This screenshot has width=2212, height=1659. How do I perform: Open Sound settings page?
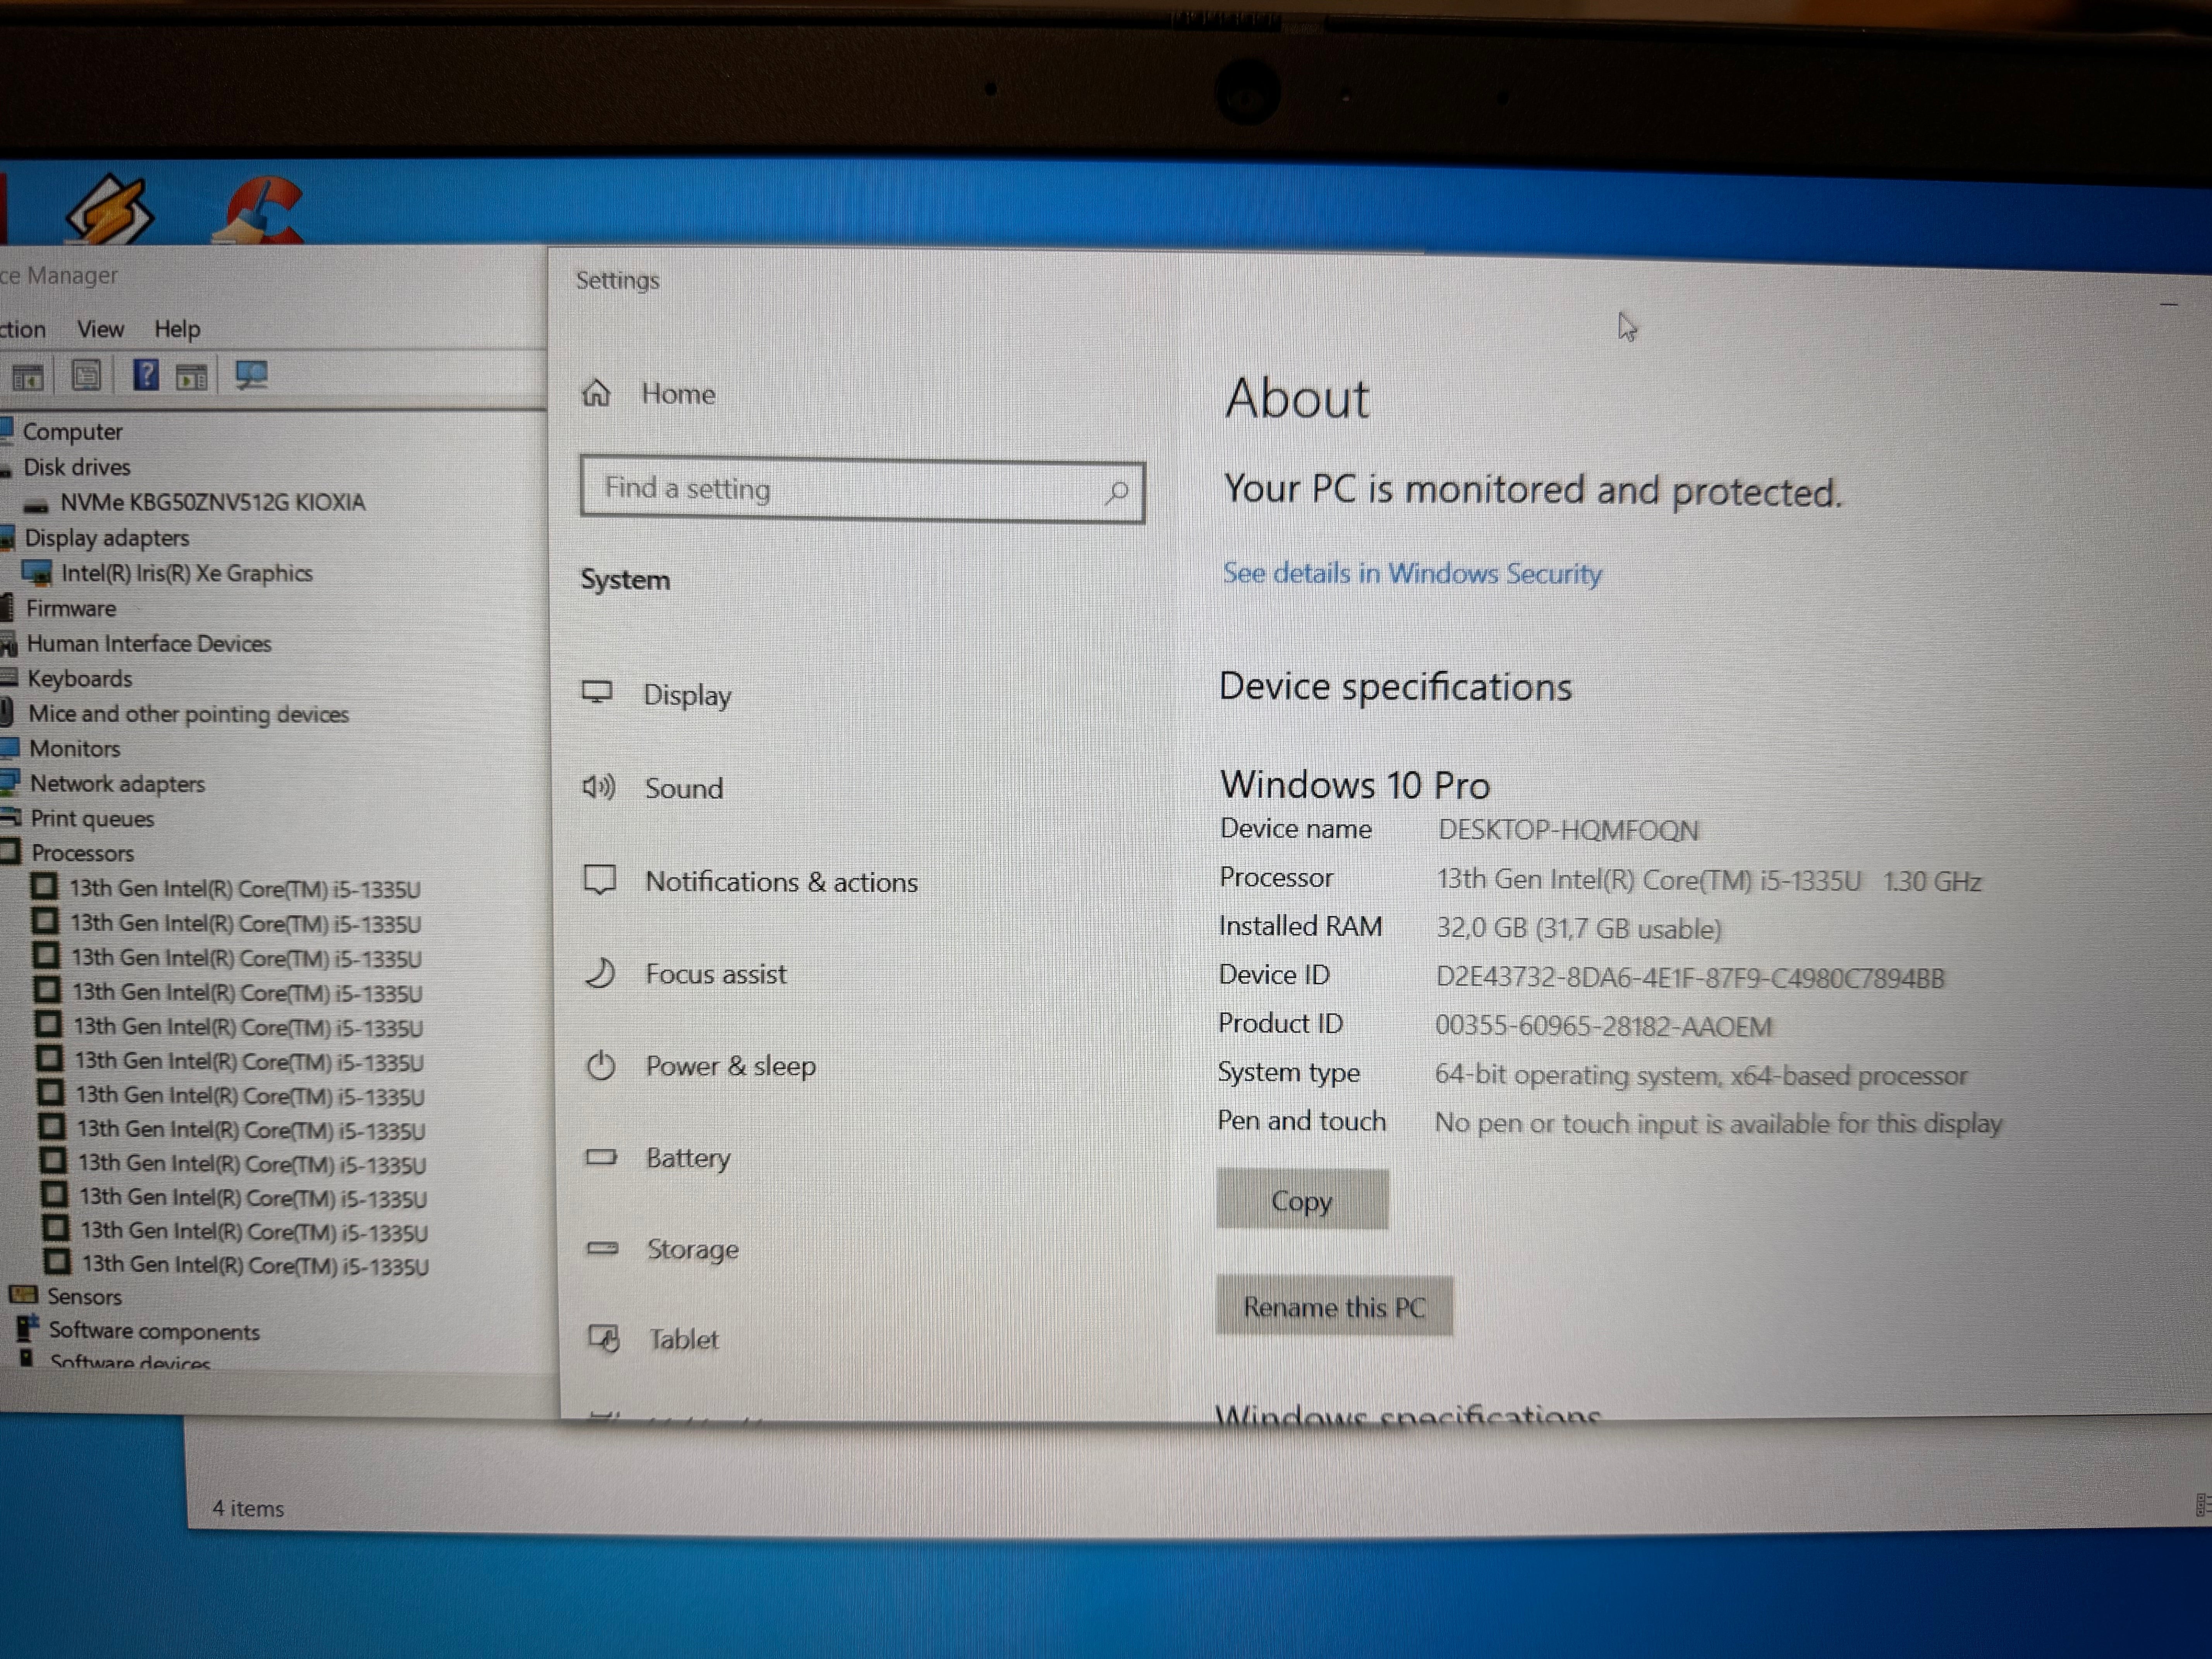tap(684, 788)
